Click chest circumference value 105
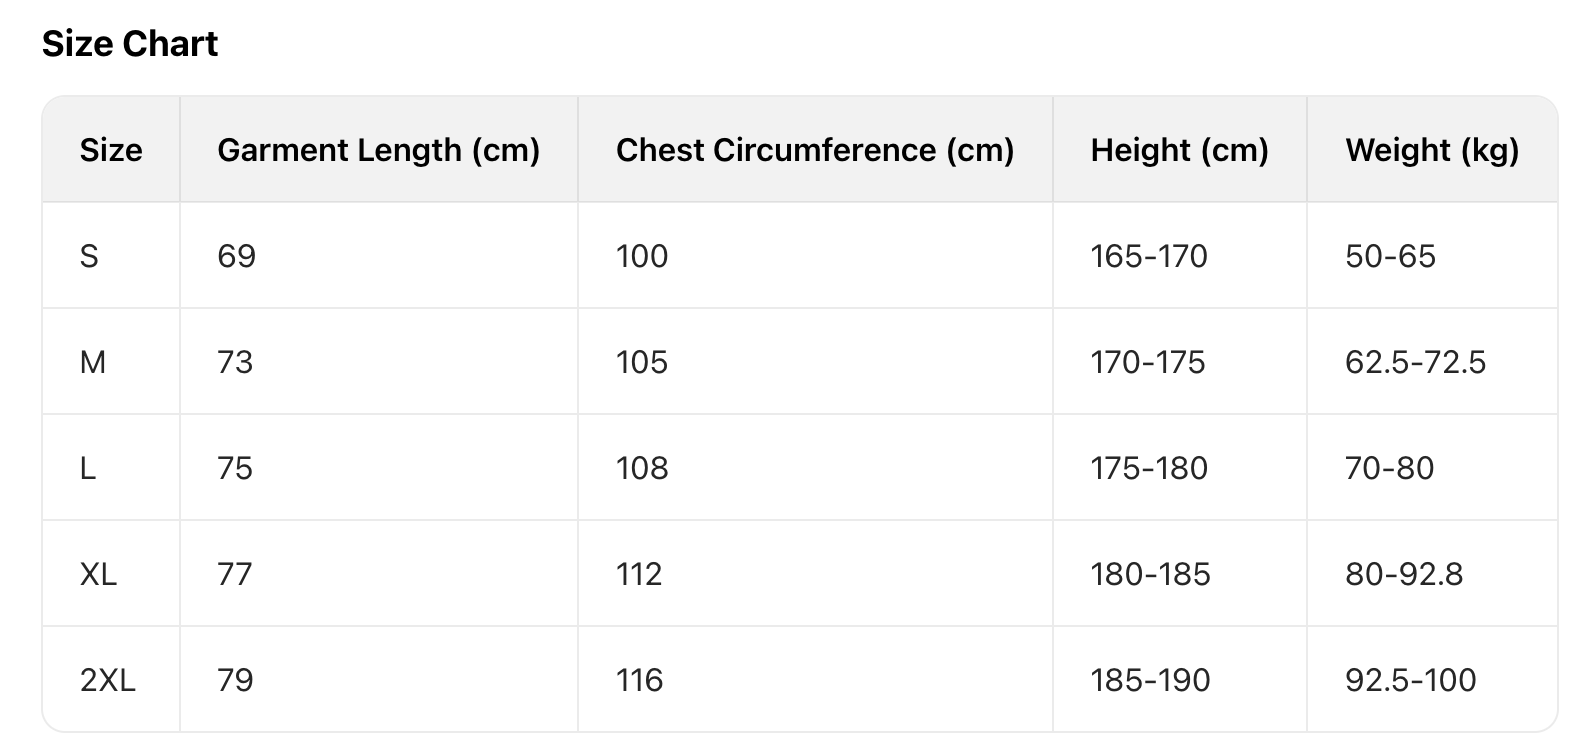 (641, 362)
